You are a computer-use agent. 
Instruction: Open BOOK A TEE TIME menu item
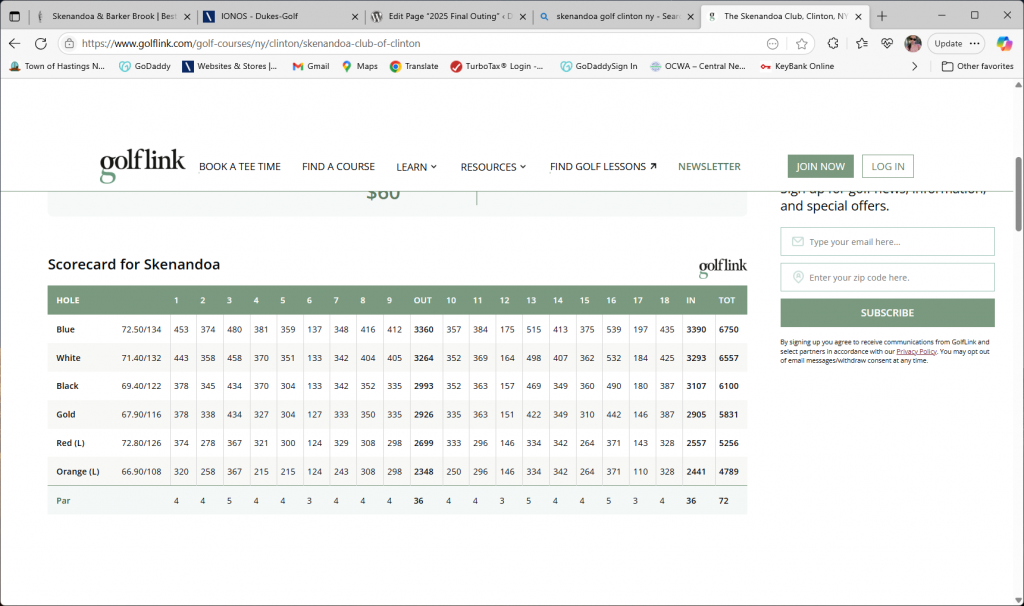pos(239,167)
